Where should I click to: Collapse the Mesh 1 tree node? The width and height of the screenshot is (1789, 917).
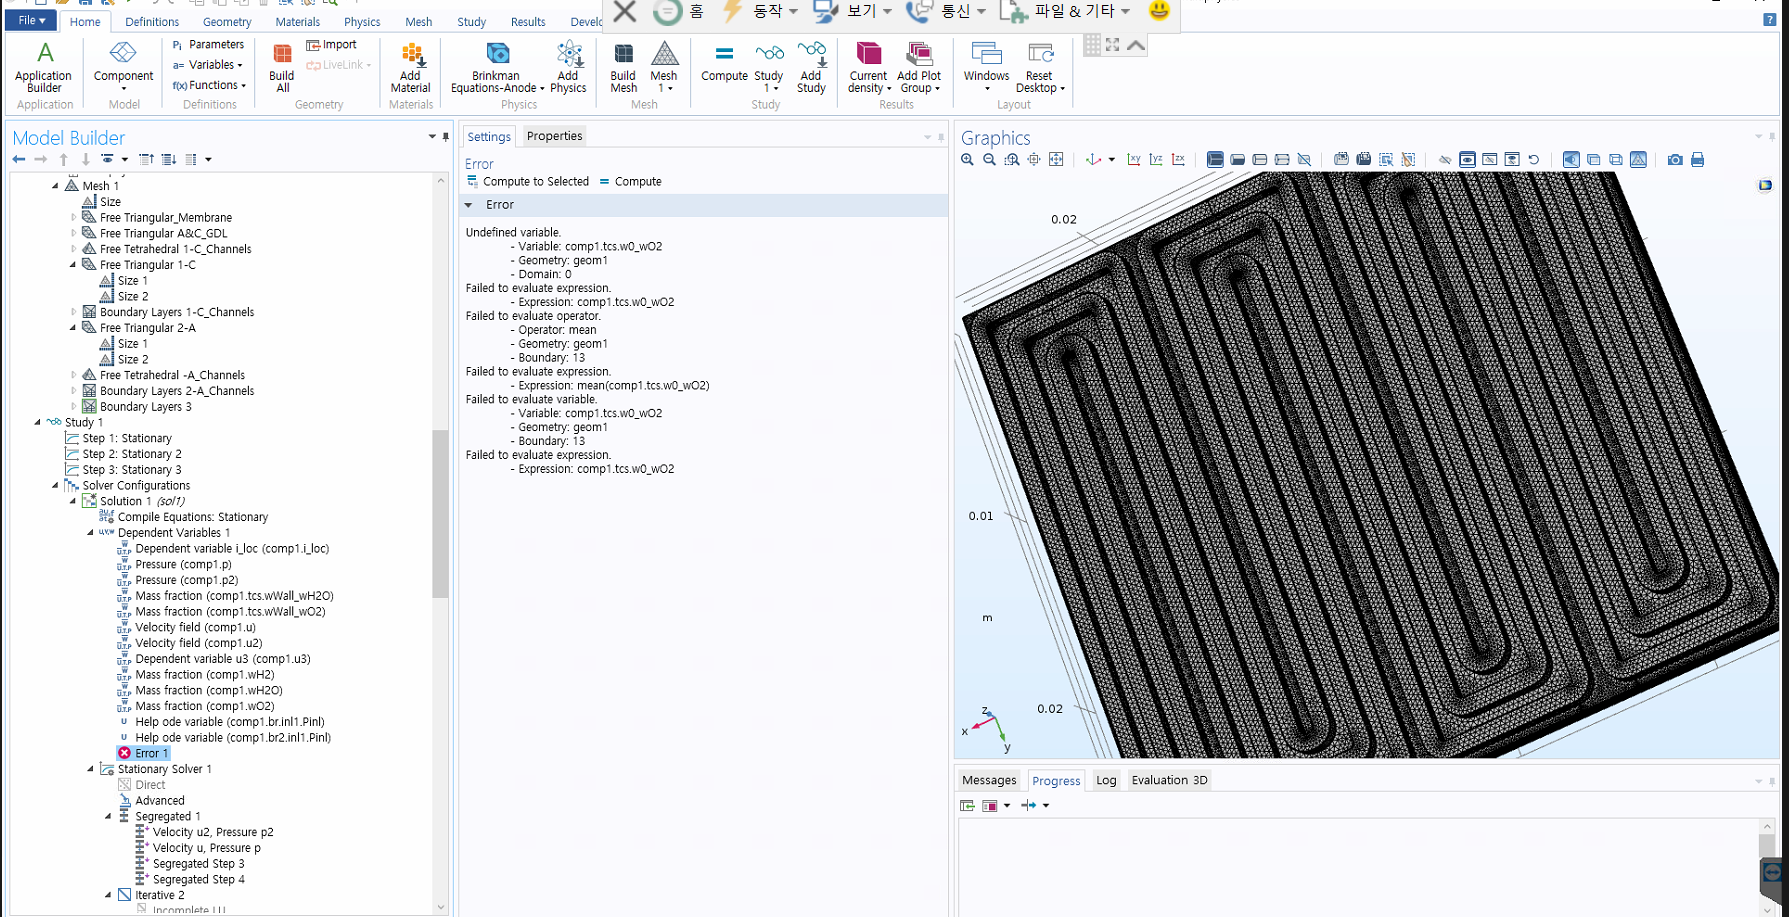point(55,186)
